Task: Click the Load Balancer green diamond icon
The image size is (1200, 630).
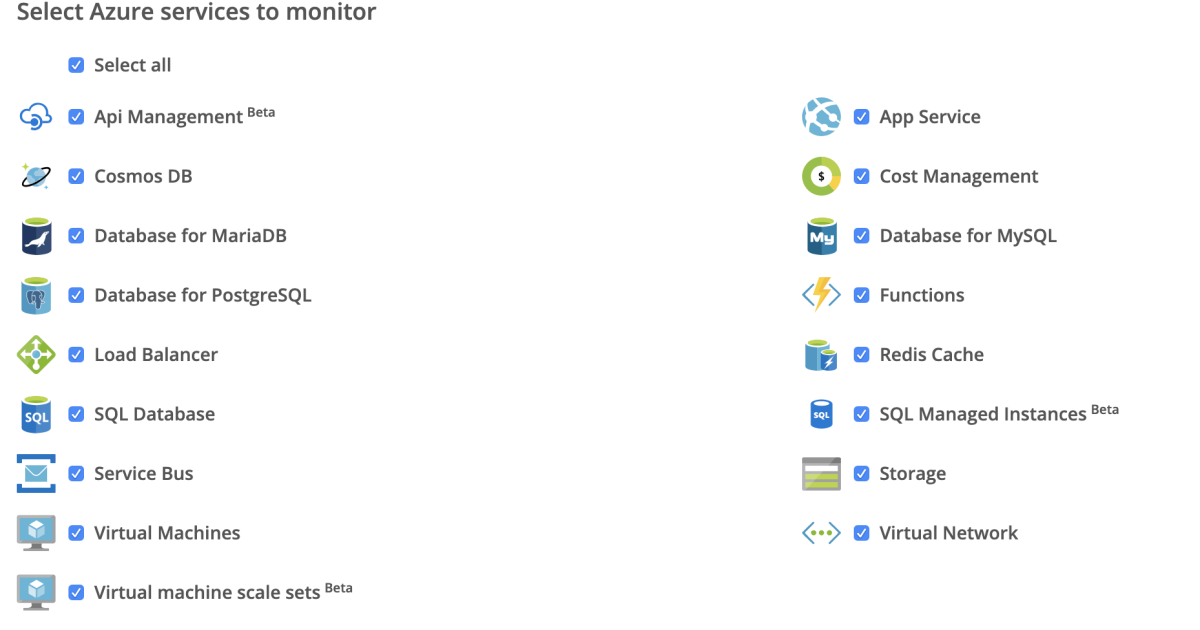Action: coord(36,355)
